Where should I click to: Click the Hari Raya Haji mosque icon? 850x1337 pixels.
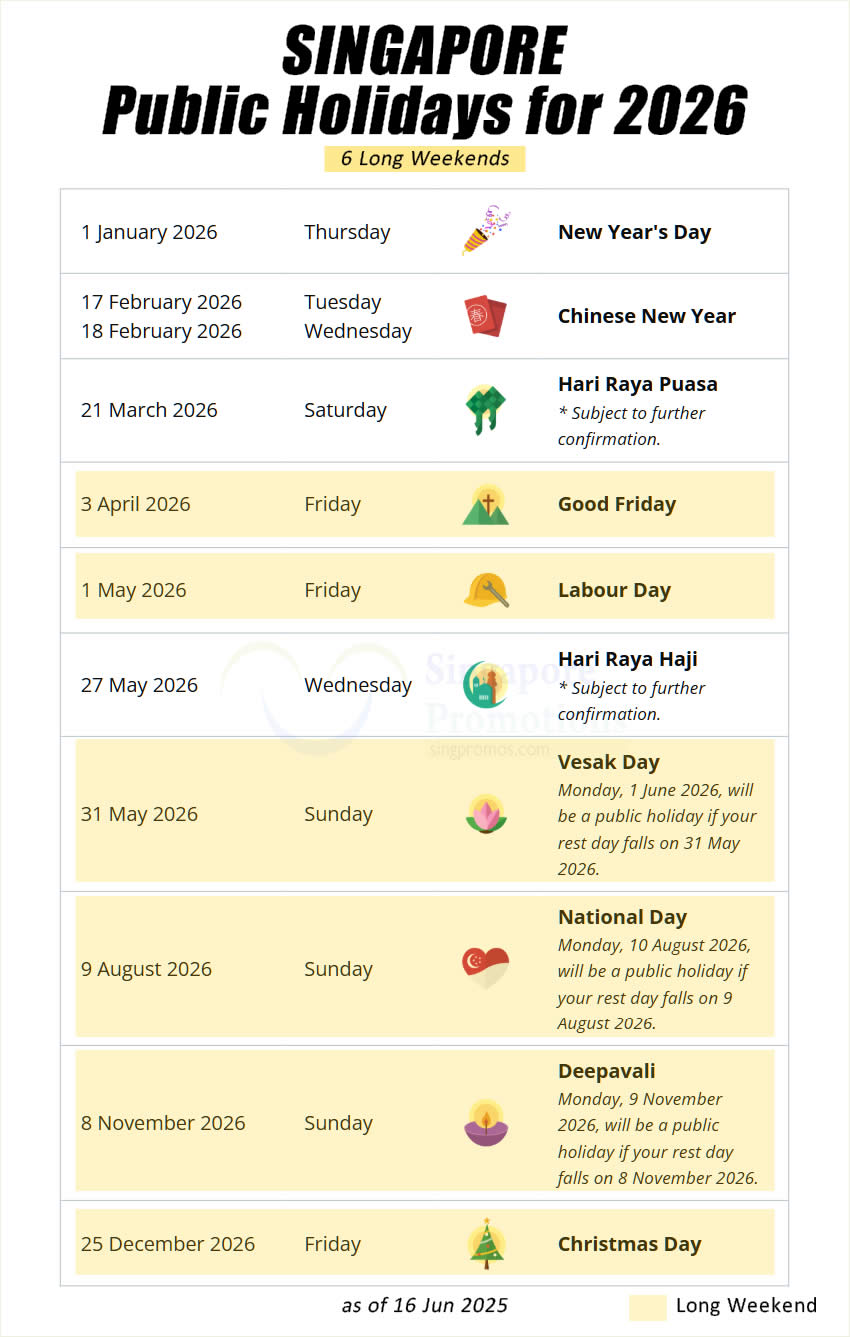coord(486,685)
